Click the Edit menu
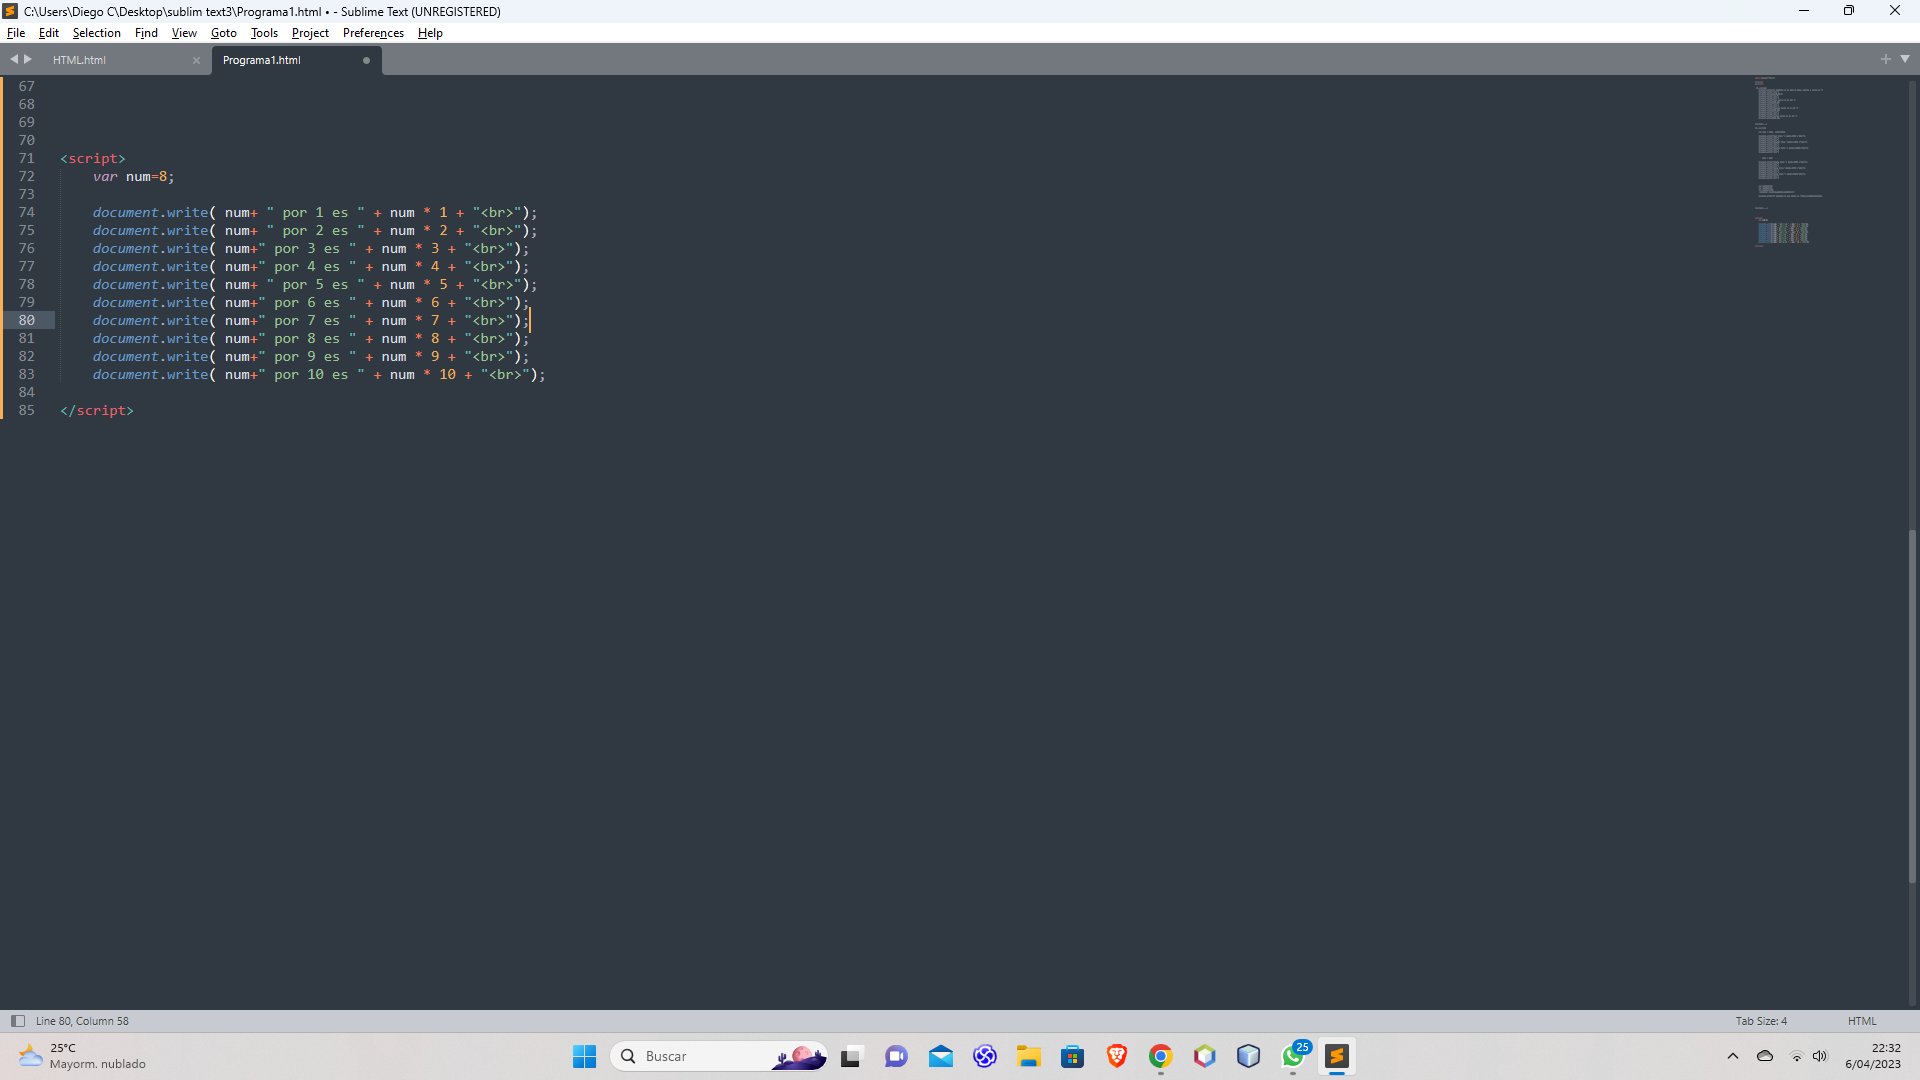 tap(49, 33)
